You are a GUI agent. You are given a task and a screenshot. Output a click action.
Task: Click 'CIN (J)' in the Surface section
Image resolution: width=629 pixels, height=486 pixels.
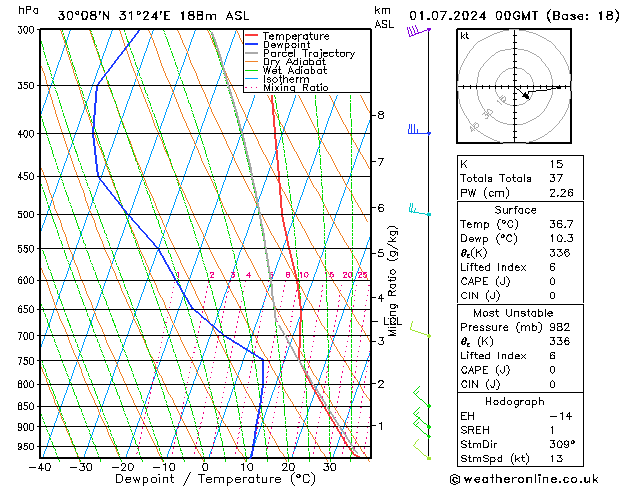[x=480, y=296]
